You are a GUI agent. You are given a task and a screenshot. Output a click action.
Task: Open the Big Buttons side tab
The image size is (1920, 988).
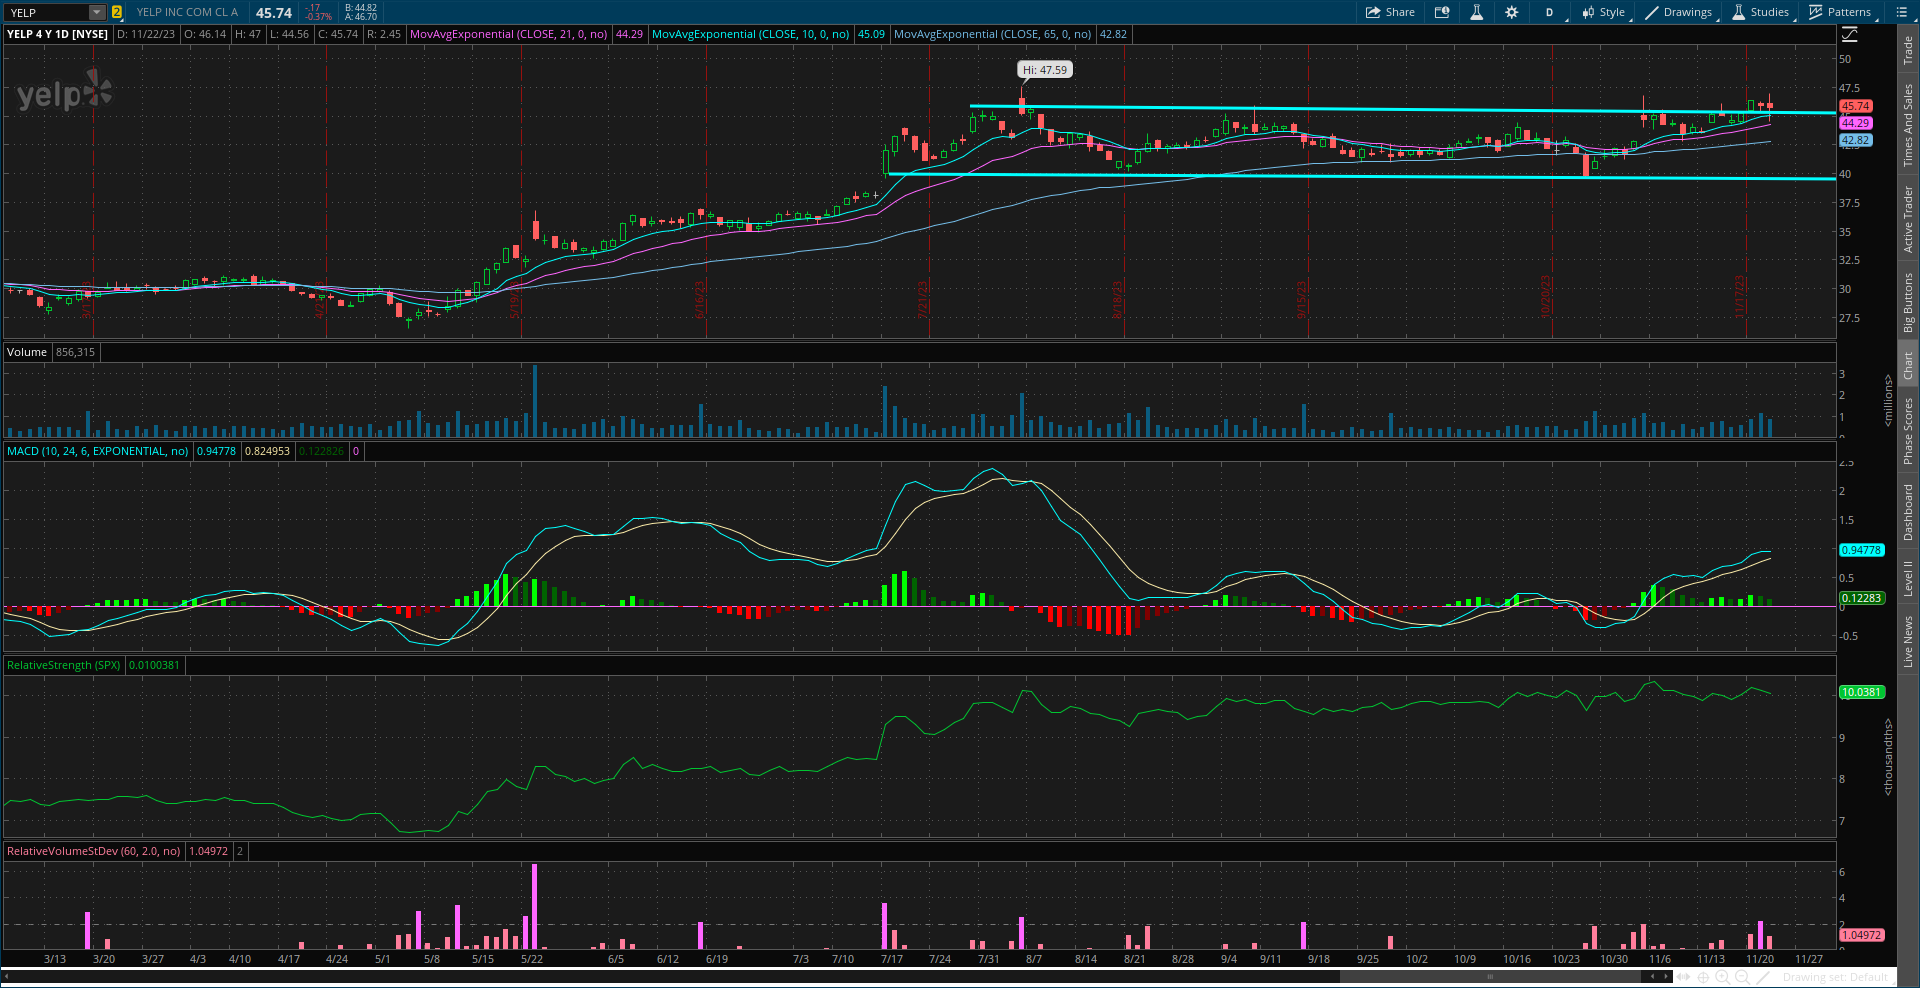(1908, 302)
